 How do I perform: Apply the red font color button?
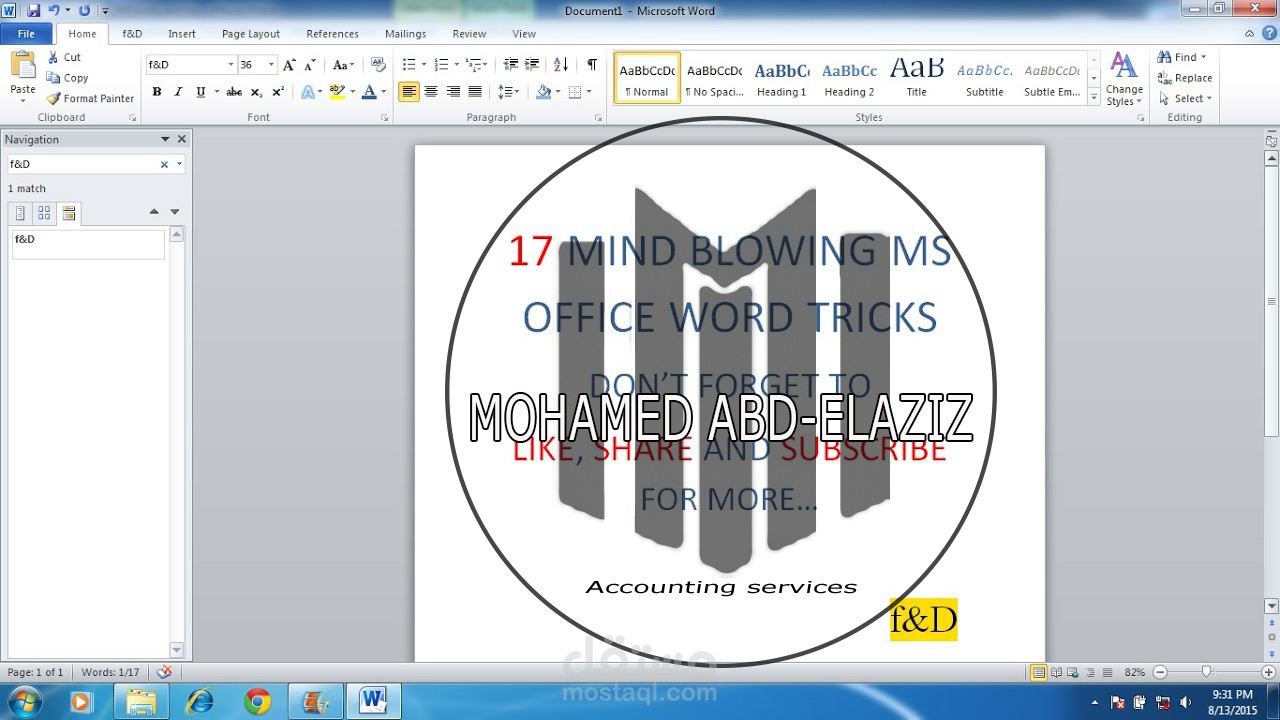pos(369,92)
